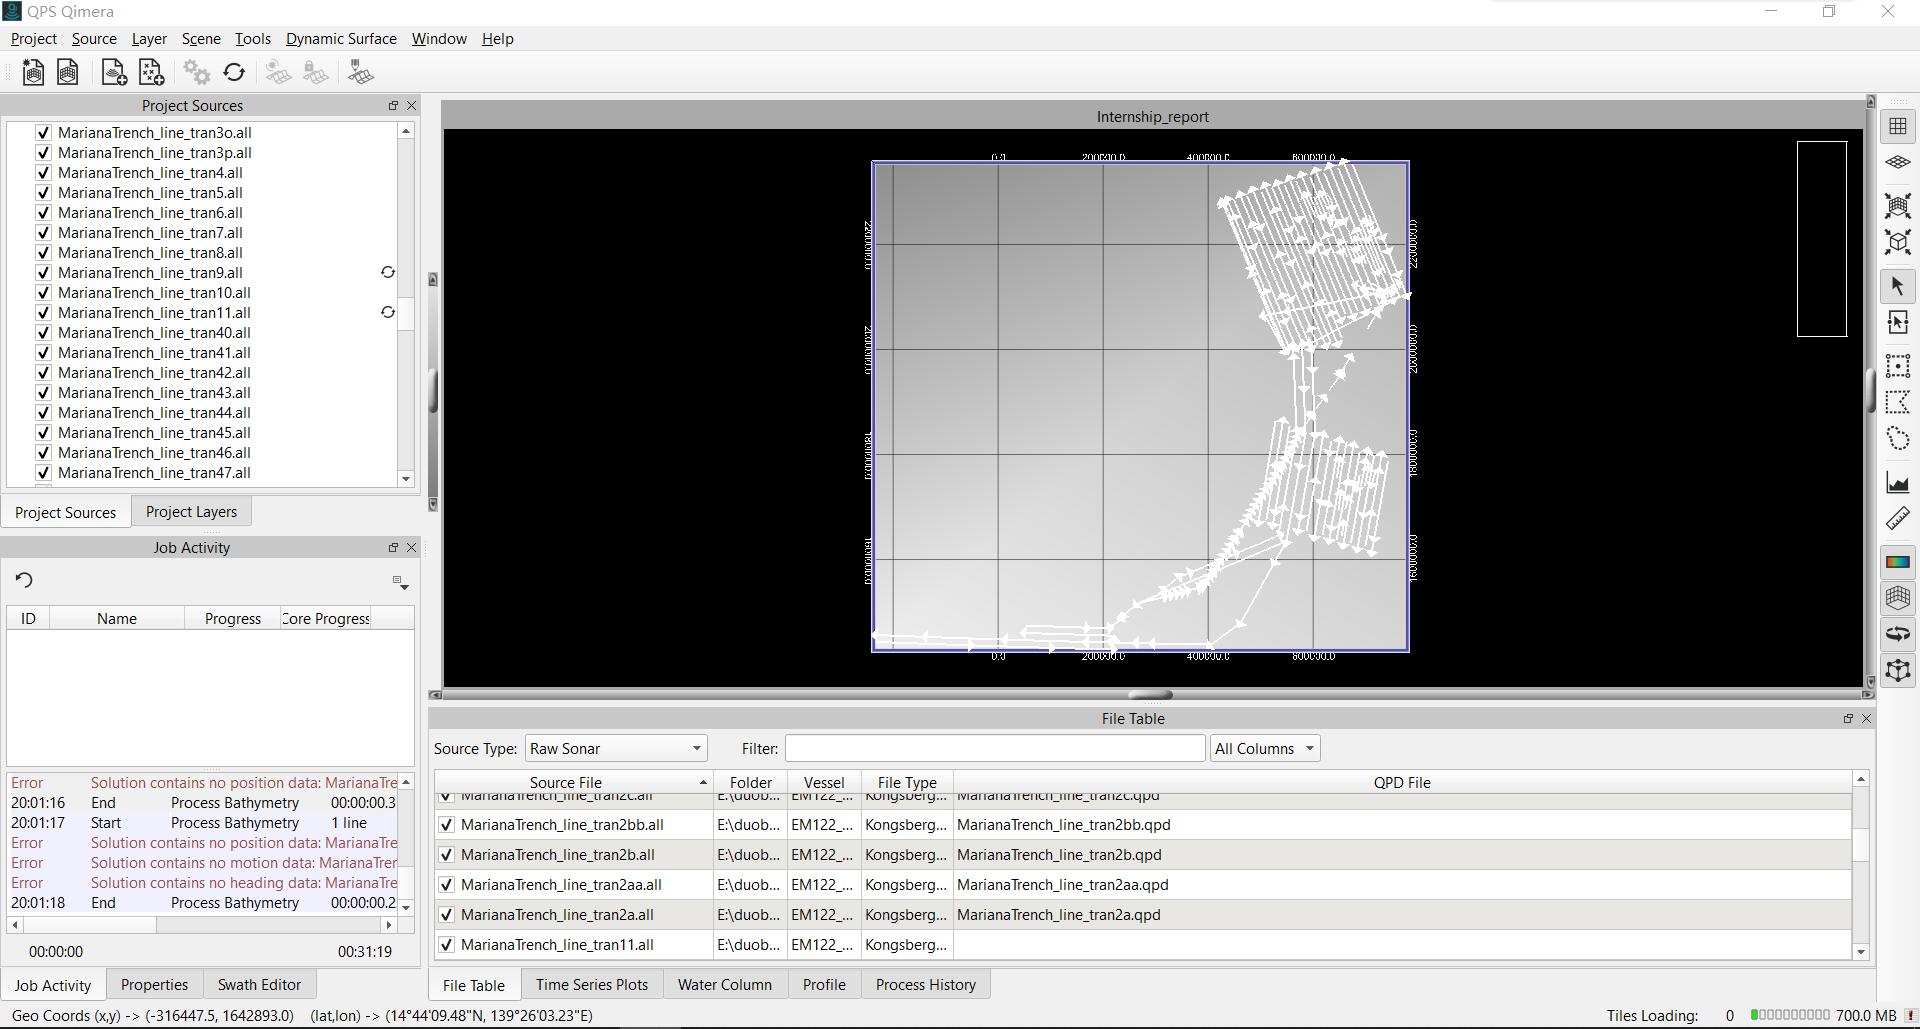Click the rotate turntable icon
The width and height of the screenshot is (1920, 1029).
pos(1898,634)
